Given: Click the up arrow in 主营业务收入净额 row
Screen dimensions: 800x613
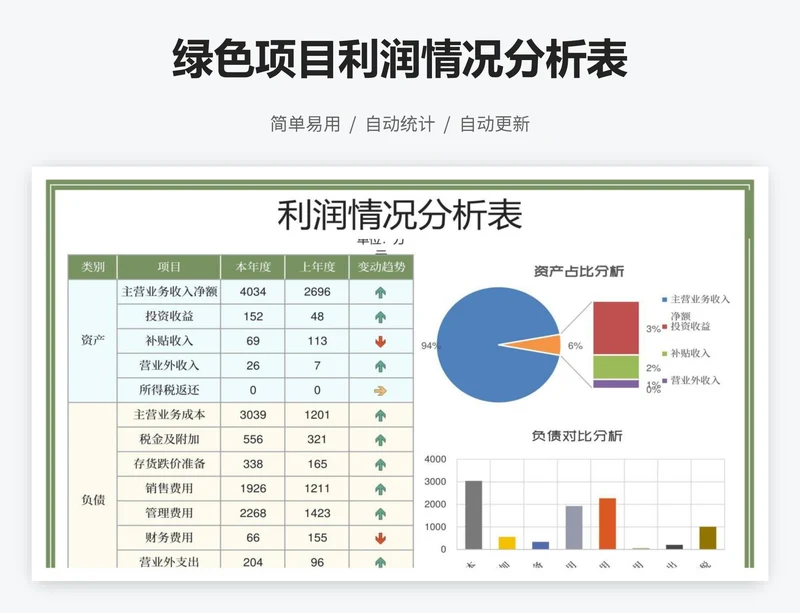Looking at the screenshot, I should coord(381,292).
